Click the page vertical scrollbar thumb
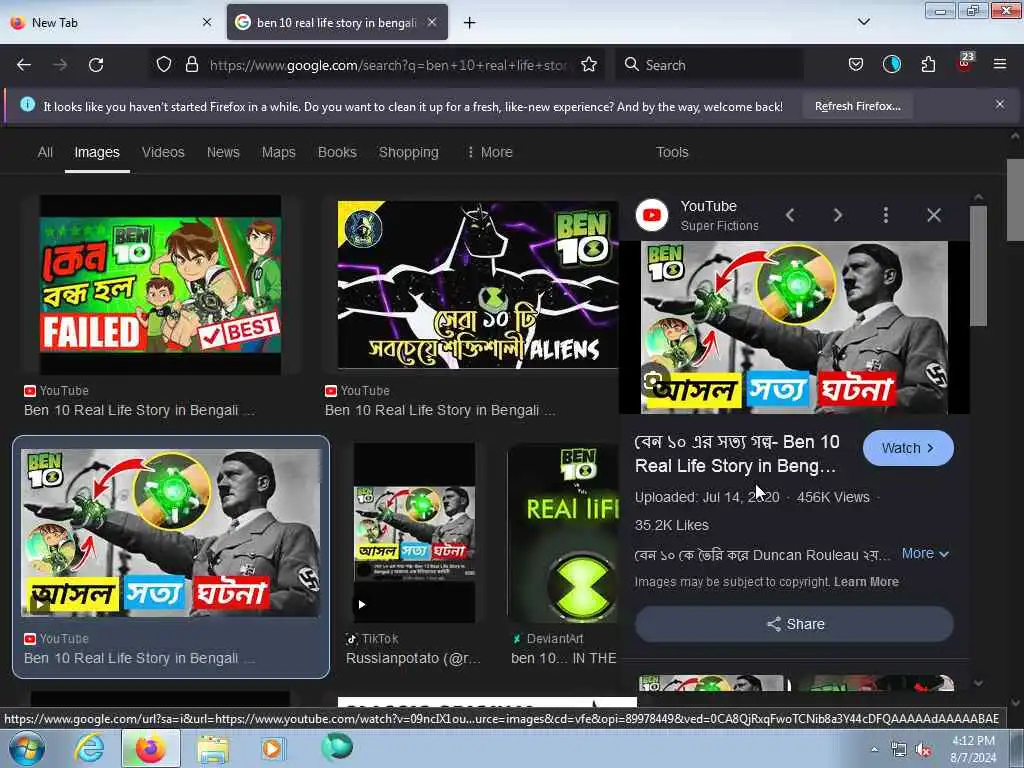Viewport: 1024px width, 768px height. pos(1014,200)
